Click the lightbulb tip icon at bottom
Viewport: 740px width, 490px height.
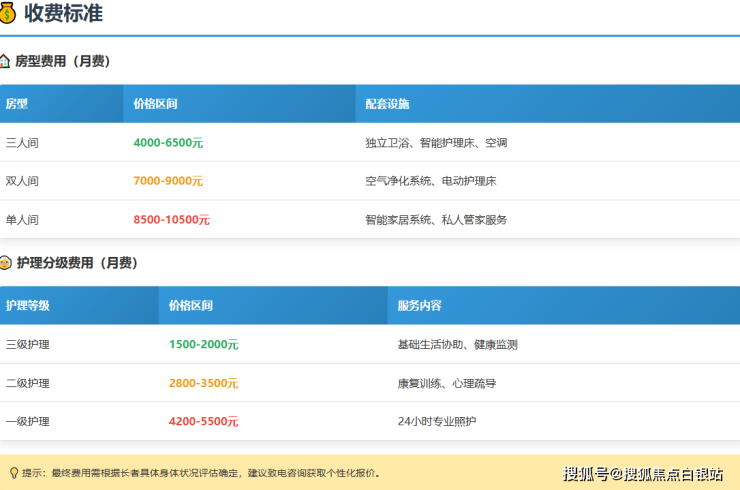point(13,473)
